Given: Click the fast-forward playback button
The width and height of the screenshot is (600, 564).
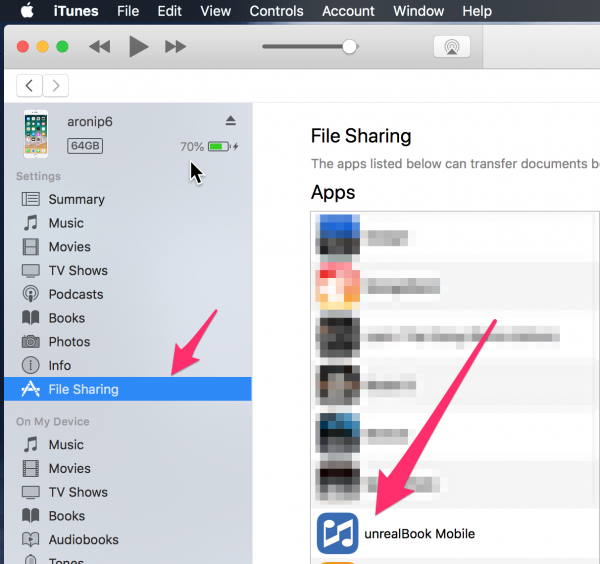Looking at the screenshot, I should coord(175,47).
